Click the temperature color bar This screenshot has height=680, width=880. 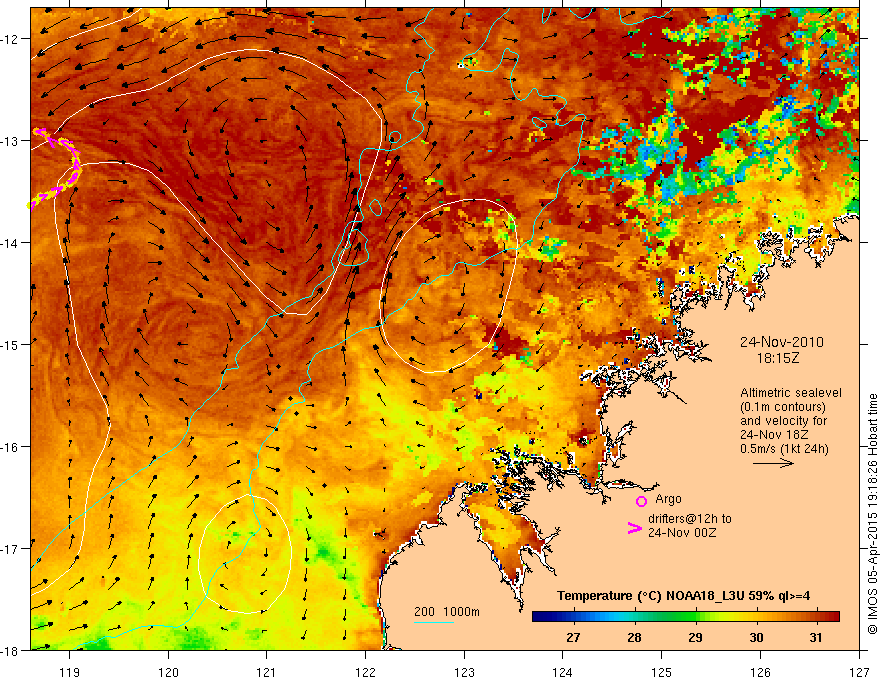(x=686, y=616)
